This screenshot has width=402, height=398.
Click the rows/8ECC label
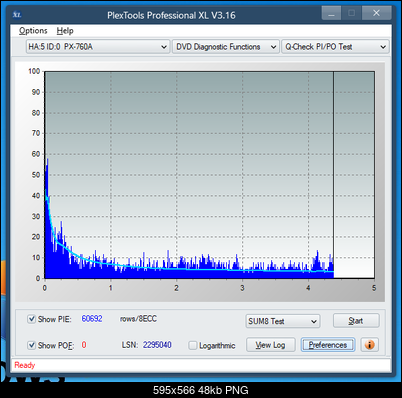(x=138, y=319)
